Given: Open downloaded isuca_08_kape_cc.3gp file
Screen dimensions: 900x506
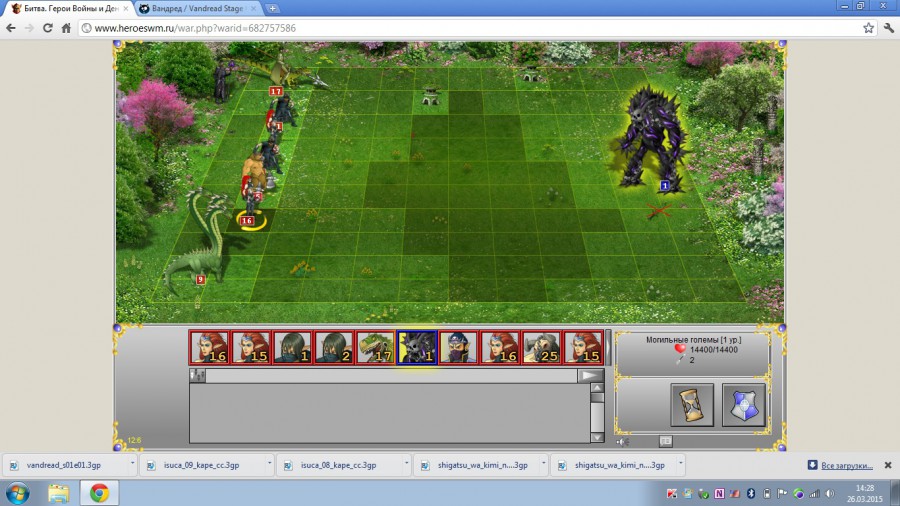Looking at the screenshot, I should (x=339, y=465).
